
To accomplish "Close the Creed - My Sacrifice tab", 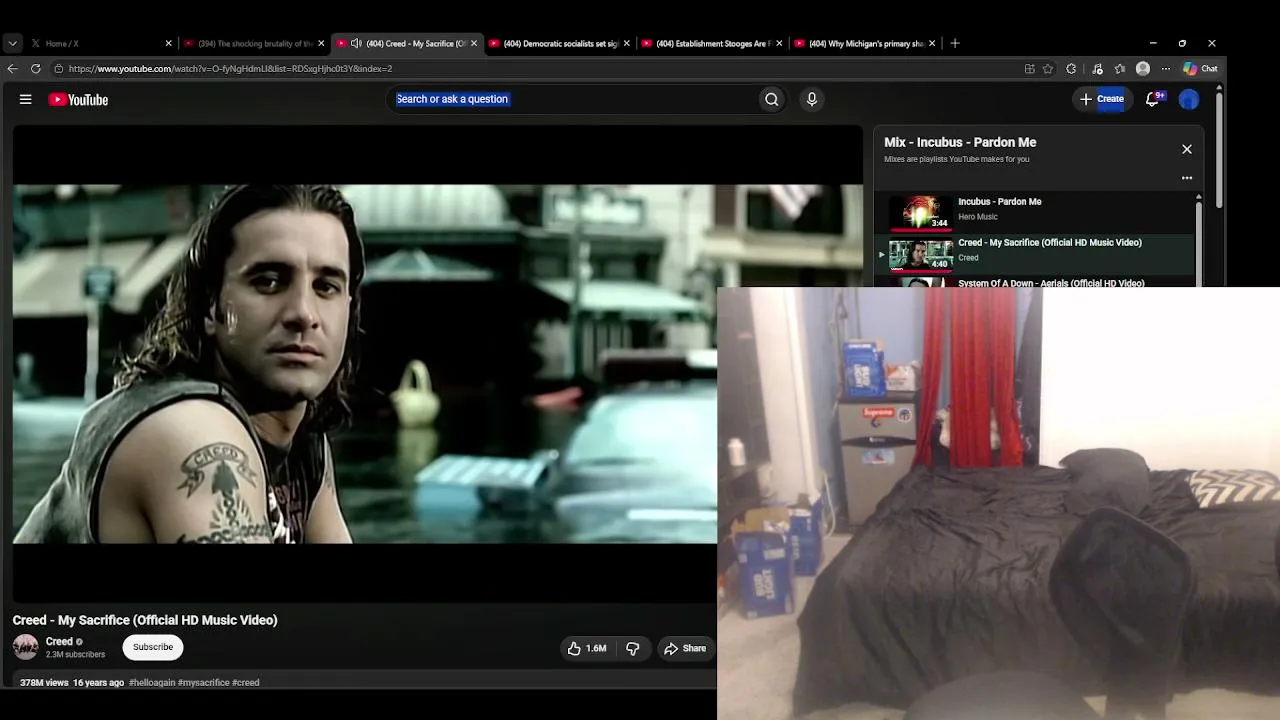I will coord(474,43).
